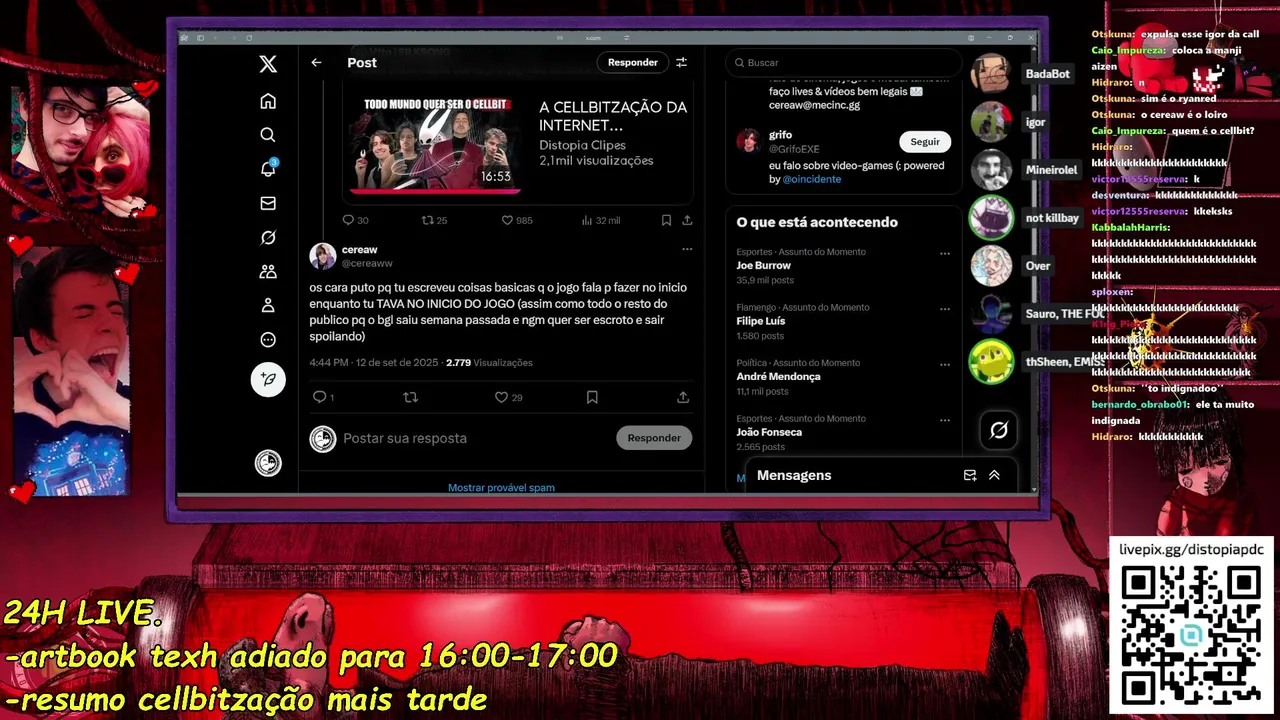Open more options for André Mendonça trend
Image resolution: width=1280 pixels, height=720 pixels.
pyautogui.click(x=944, y=365)
